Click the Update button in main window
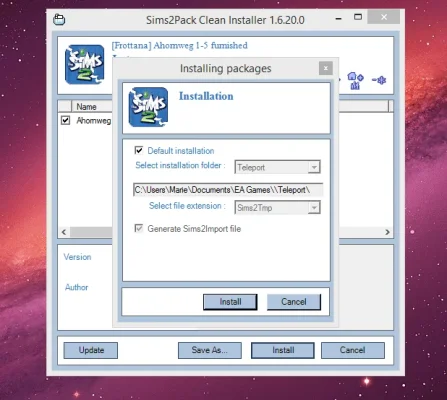Viewport: 447px width, 400px height. pos(91,350)
